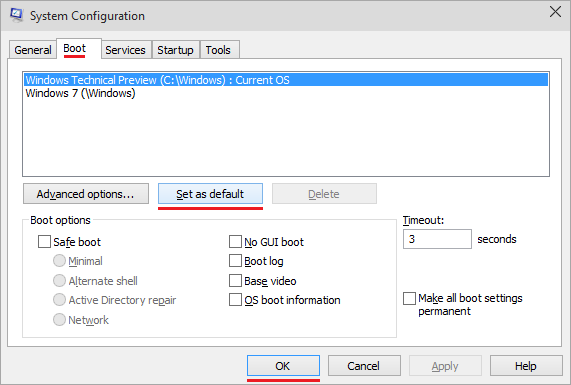
Task: Click the System Configuration title bar icon
Action: click(x=16, y=15)
